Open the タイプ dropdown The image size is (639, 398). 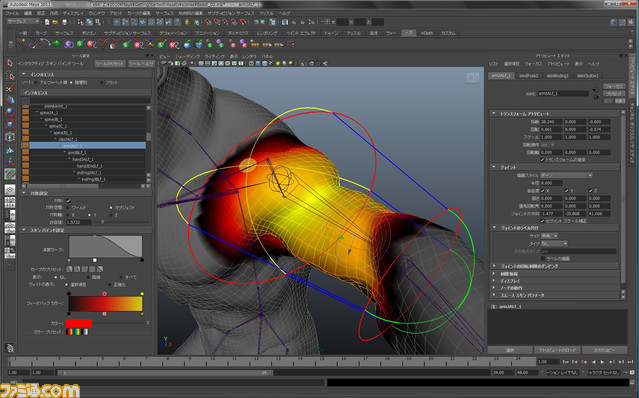coord(554,244)
